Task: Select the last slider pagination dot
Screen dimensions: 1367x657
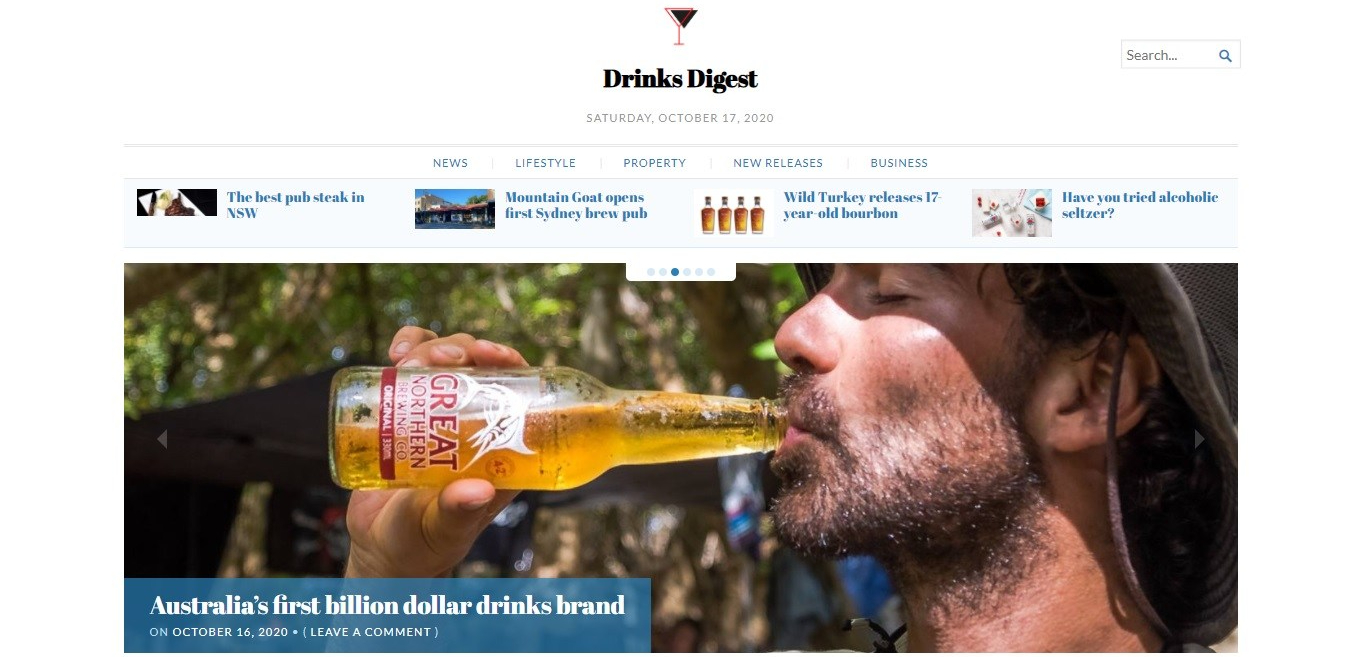Action: (x=711, y=272)
